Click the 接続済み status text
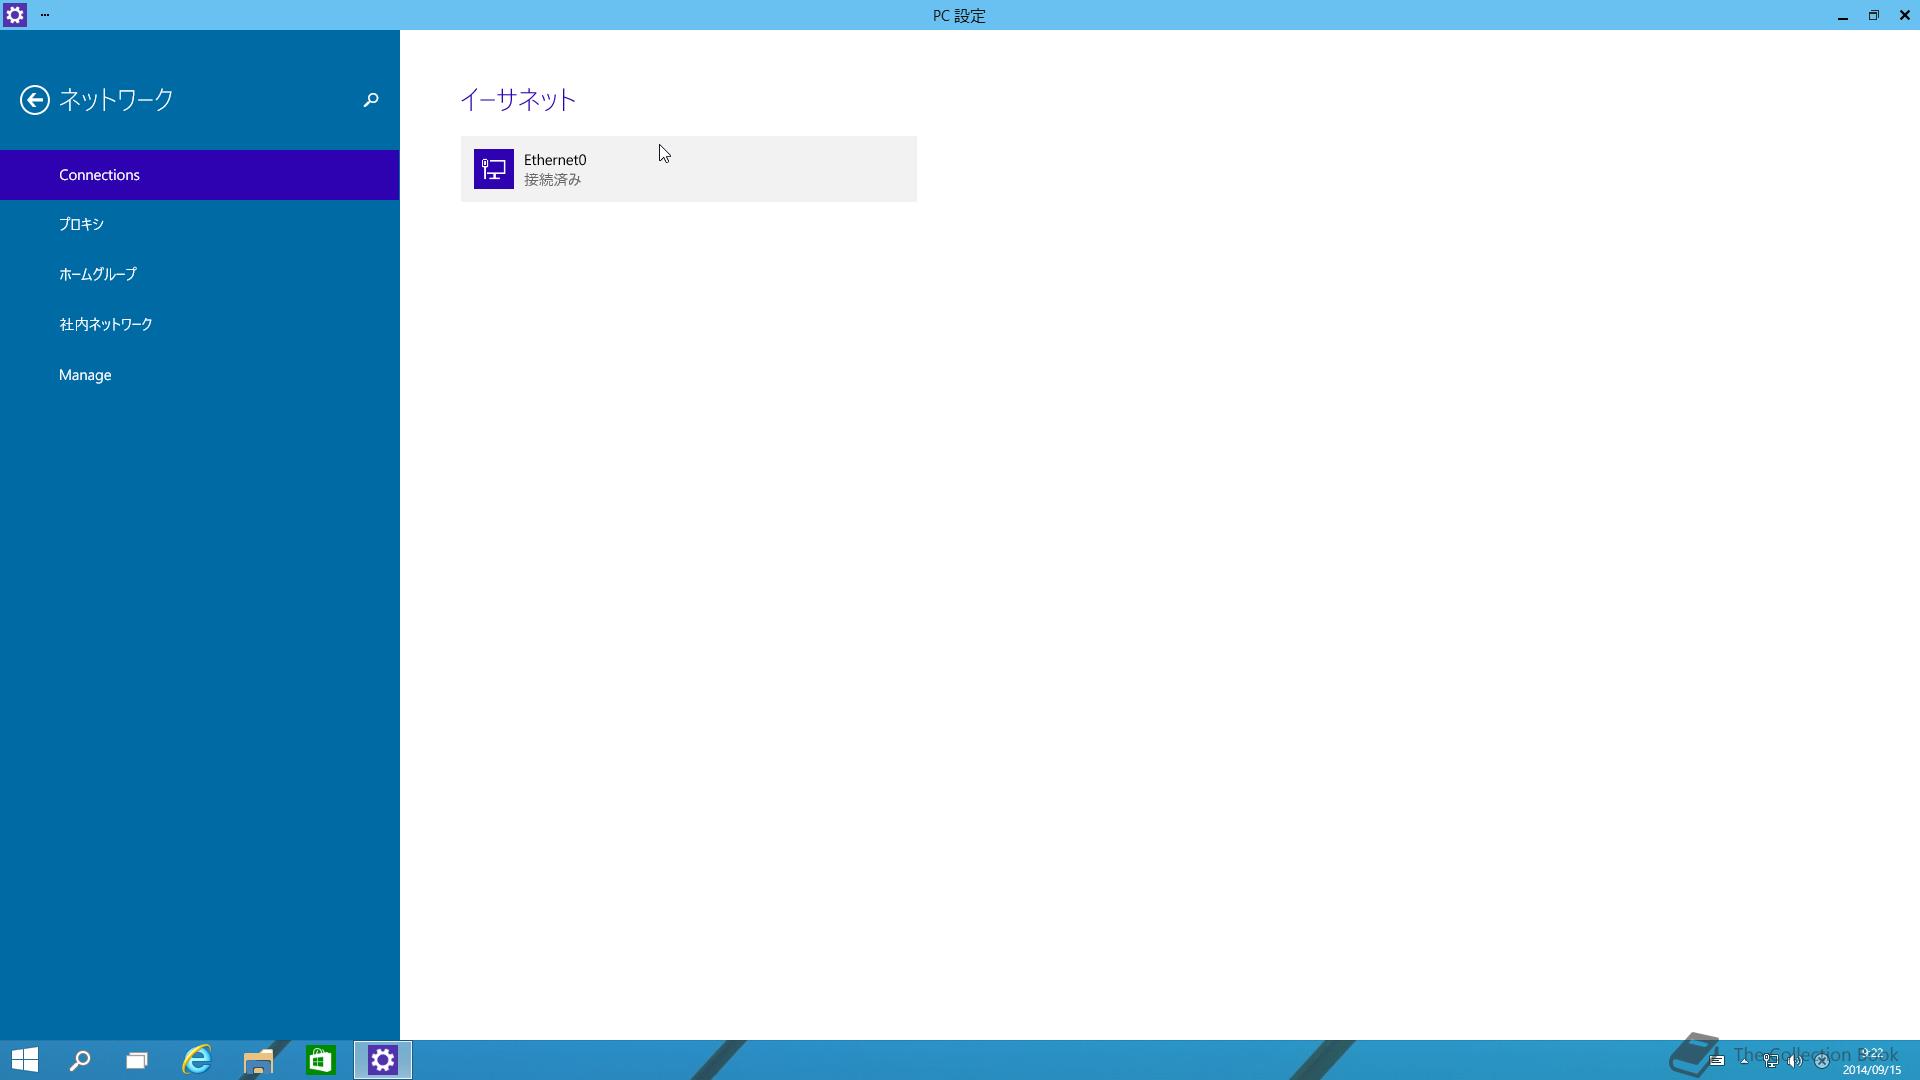 (552, 180)
